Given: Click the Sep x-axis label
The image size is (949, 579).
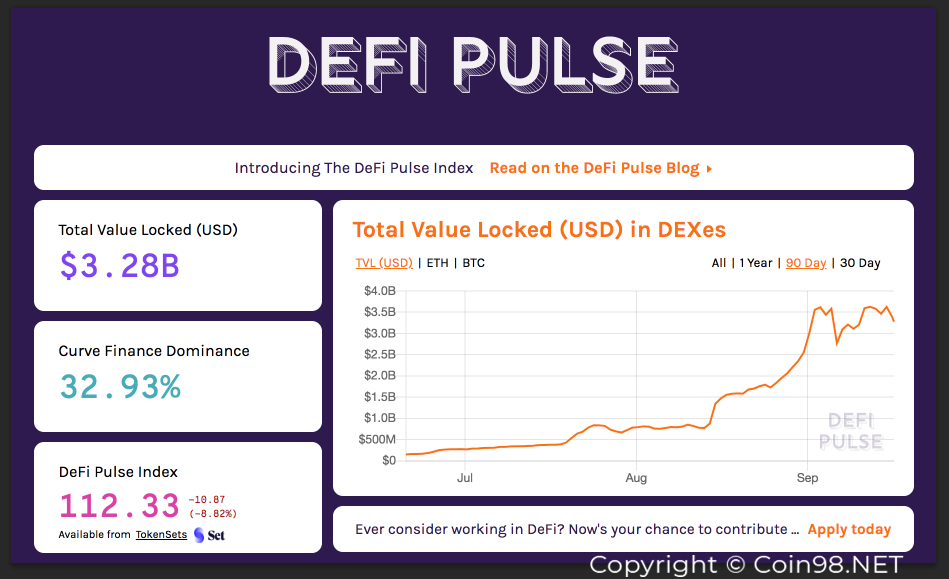Looking at the screenshot, I should 807,478.
